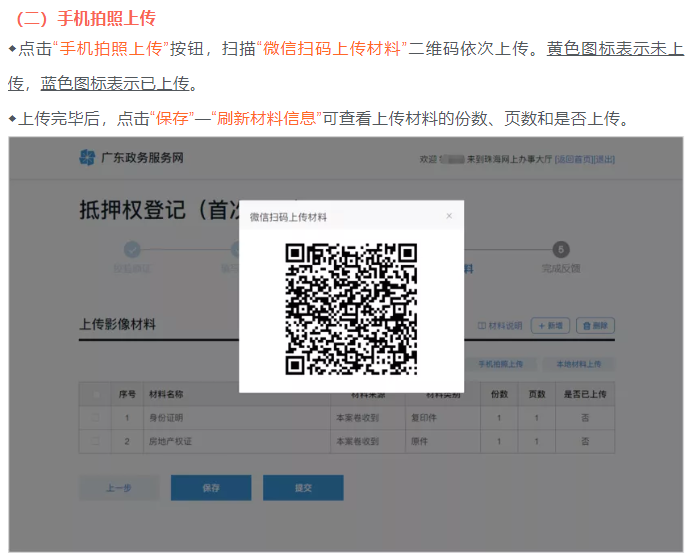Open 材料说明 next to the book icon

[x=502, y=326]
